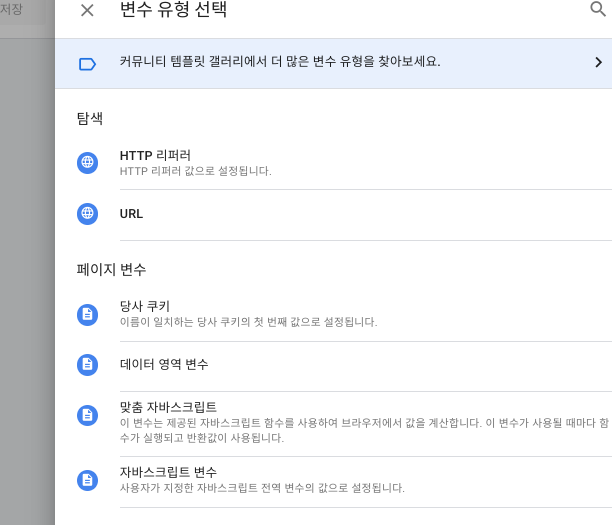
Task: Click the globe icon for HTTP 리퍼러
Action: pos(87,163)
